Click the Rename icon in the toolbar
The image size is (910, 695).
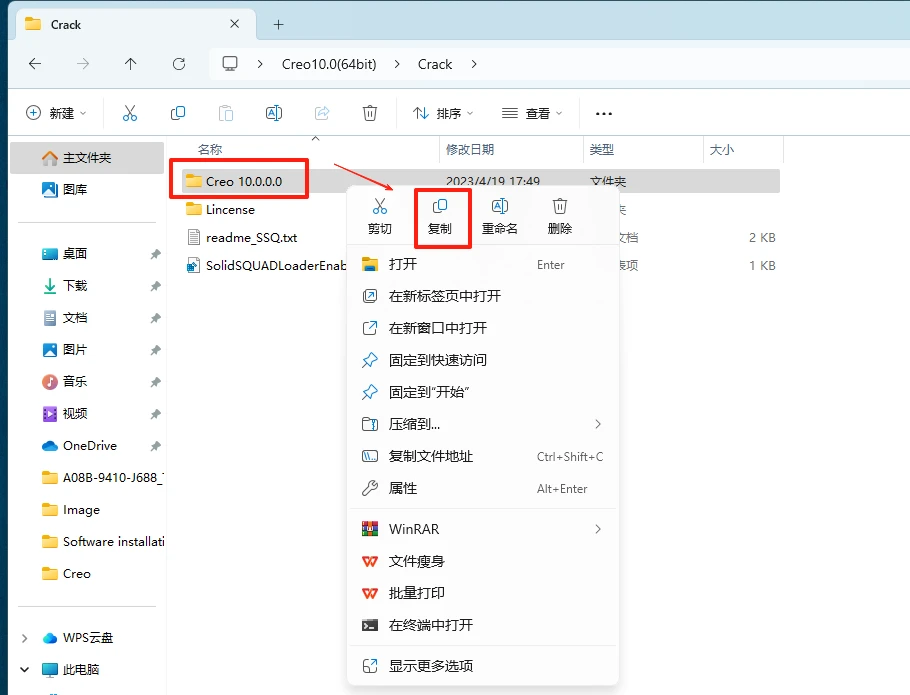pyautogui.click(x=274, y=113)
